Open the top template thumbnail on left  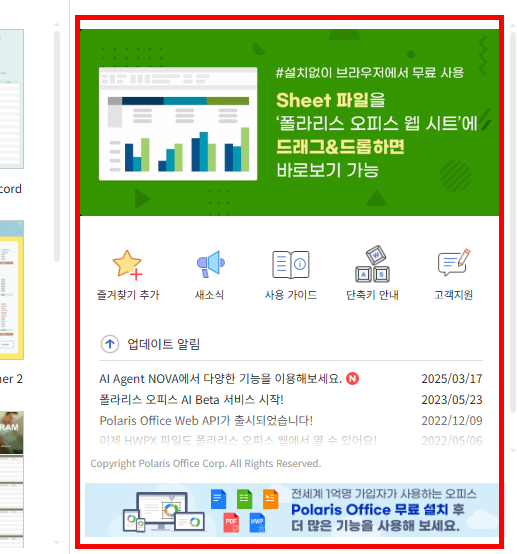[x=12, y=99]
